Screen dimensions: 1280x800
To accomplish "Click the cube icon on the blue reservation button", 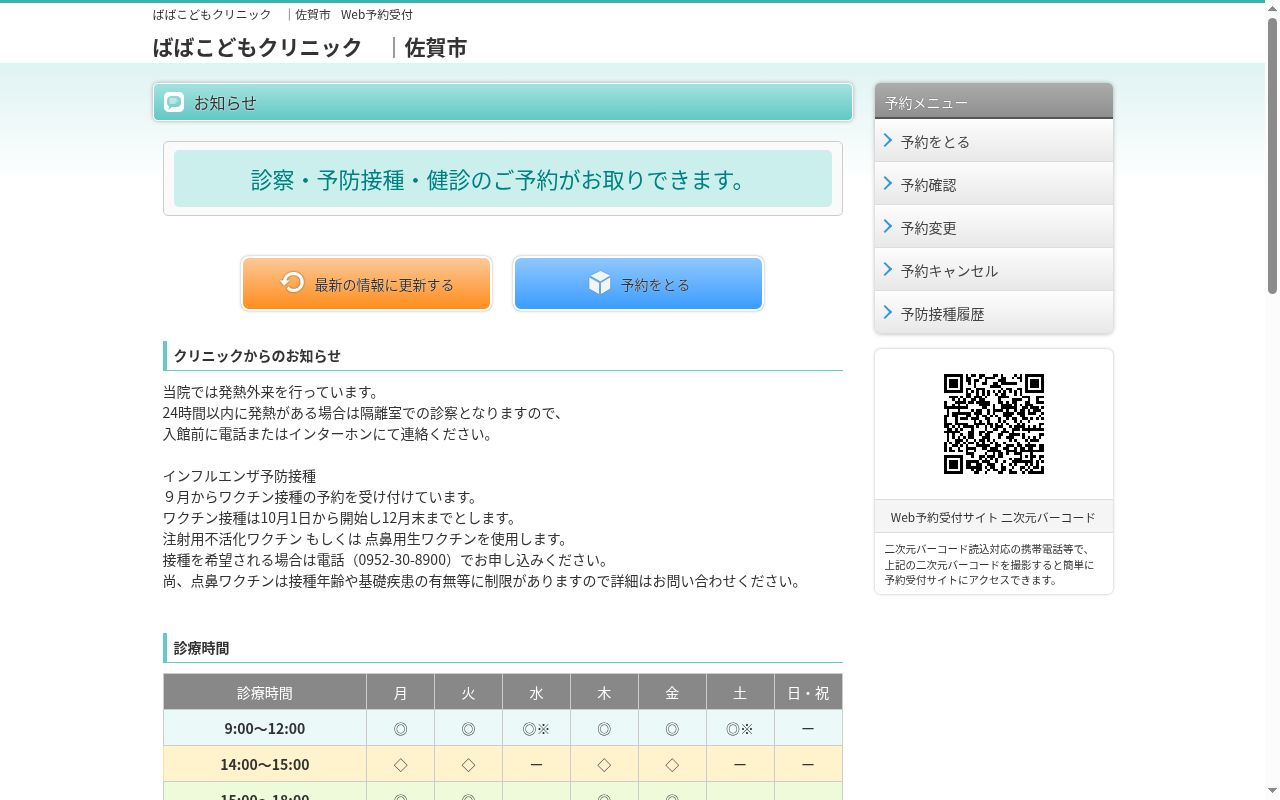I will click(x=599, y=283).
